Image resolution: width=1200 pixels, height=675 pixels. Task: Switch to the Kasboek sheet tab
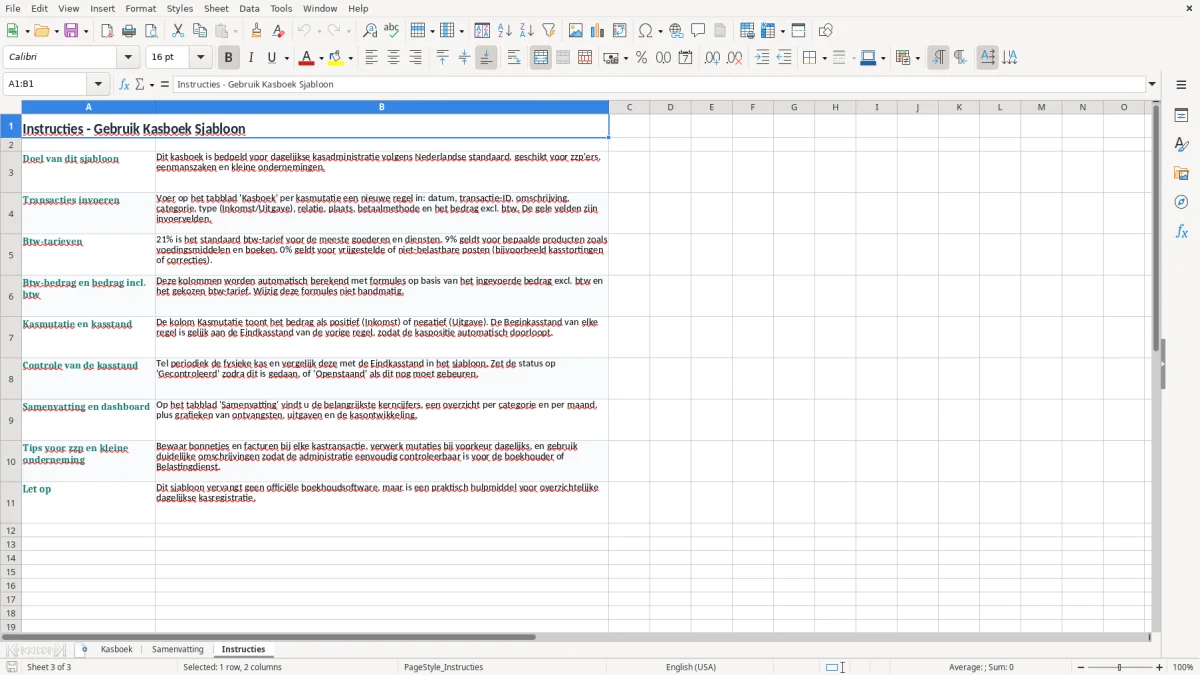pyautogui.click(x=116, y=649)
